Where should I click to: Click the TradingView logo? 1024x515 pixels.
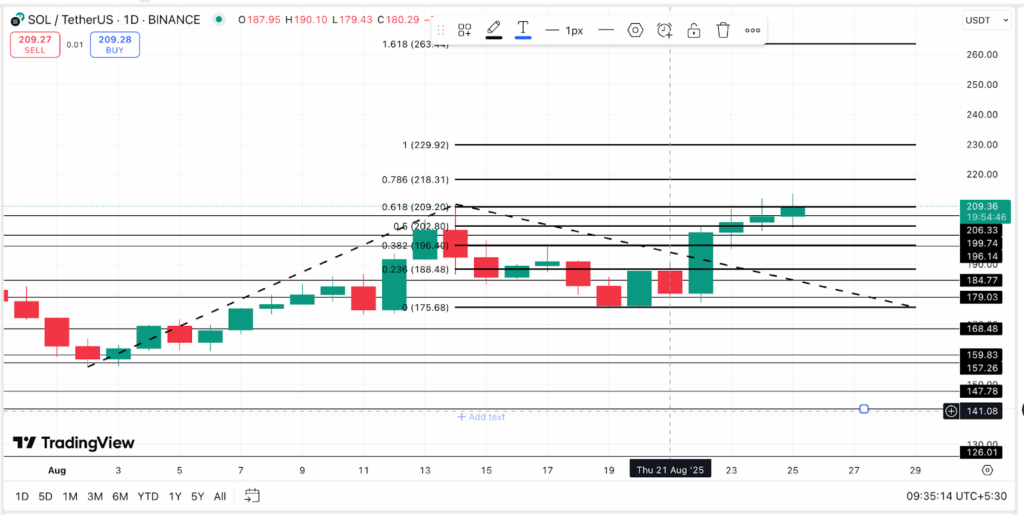pyautogui.click(x=74, y=443)
